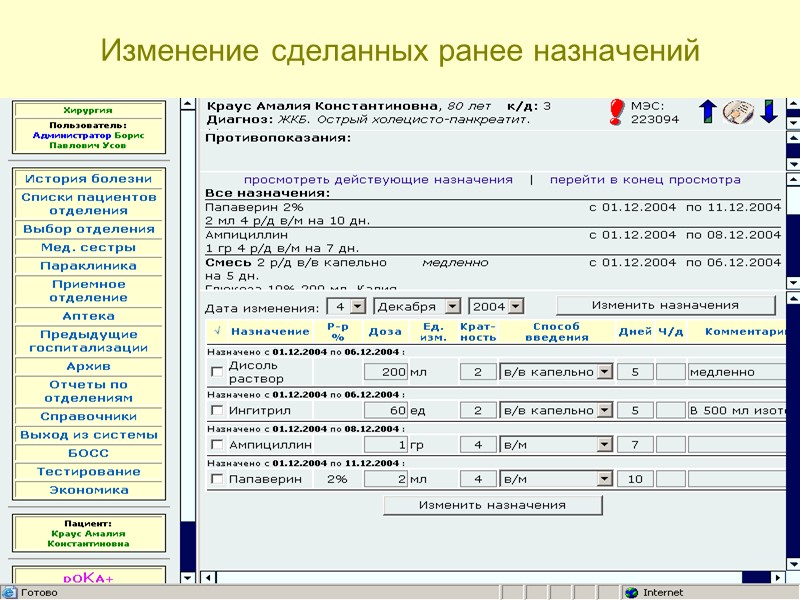Click просмотреть действующие назначения link
Image resolution: width=800 pixels, height=600 pixels.
click(x=378, y=180)
